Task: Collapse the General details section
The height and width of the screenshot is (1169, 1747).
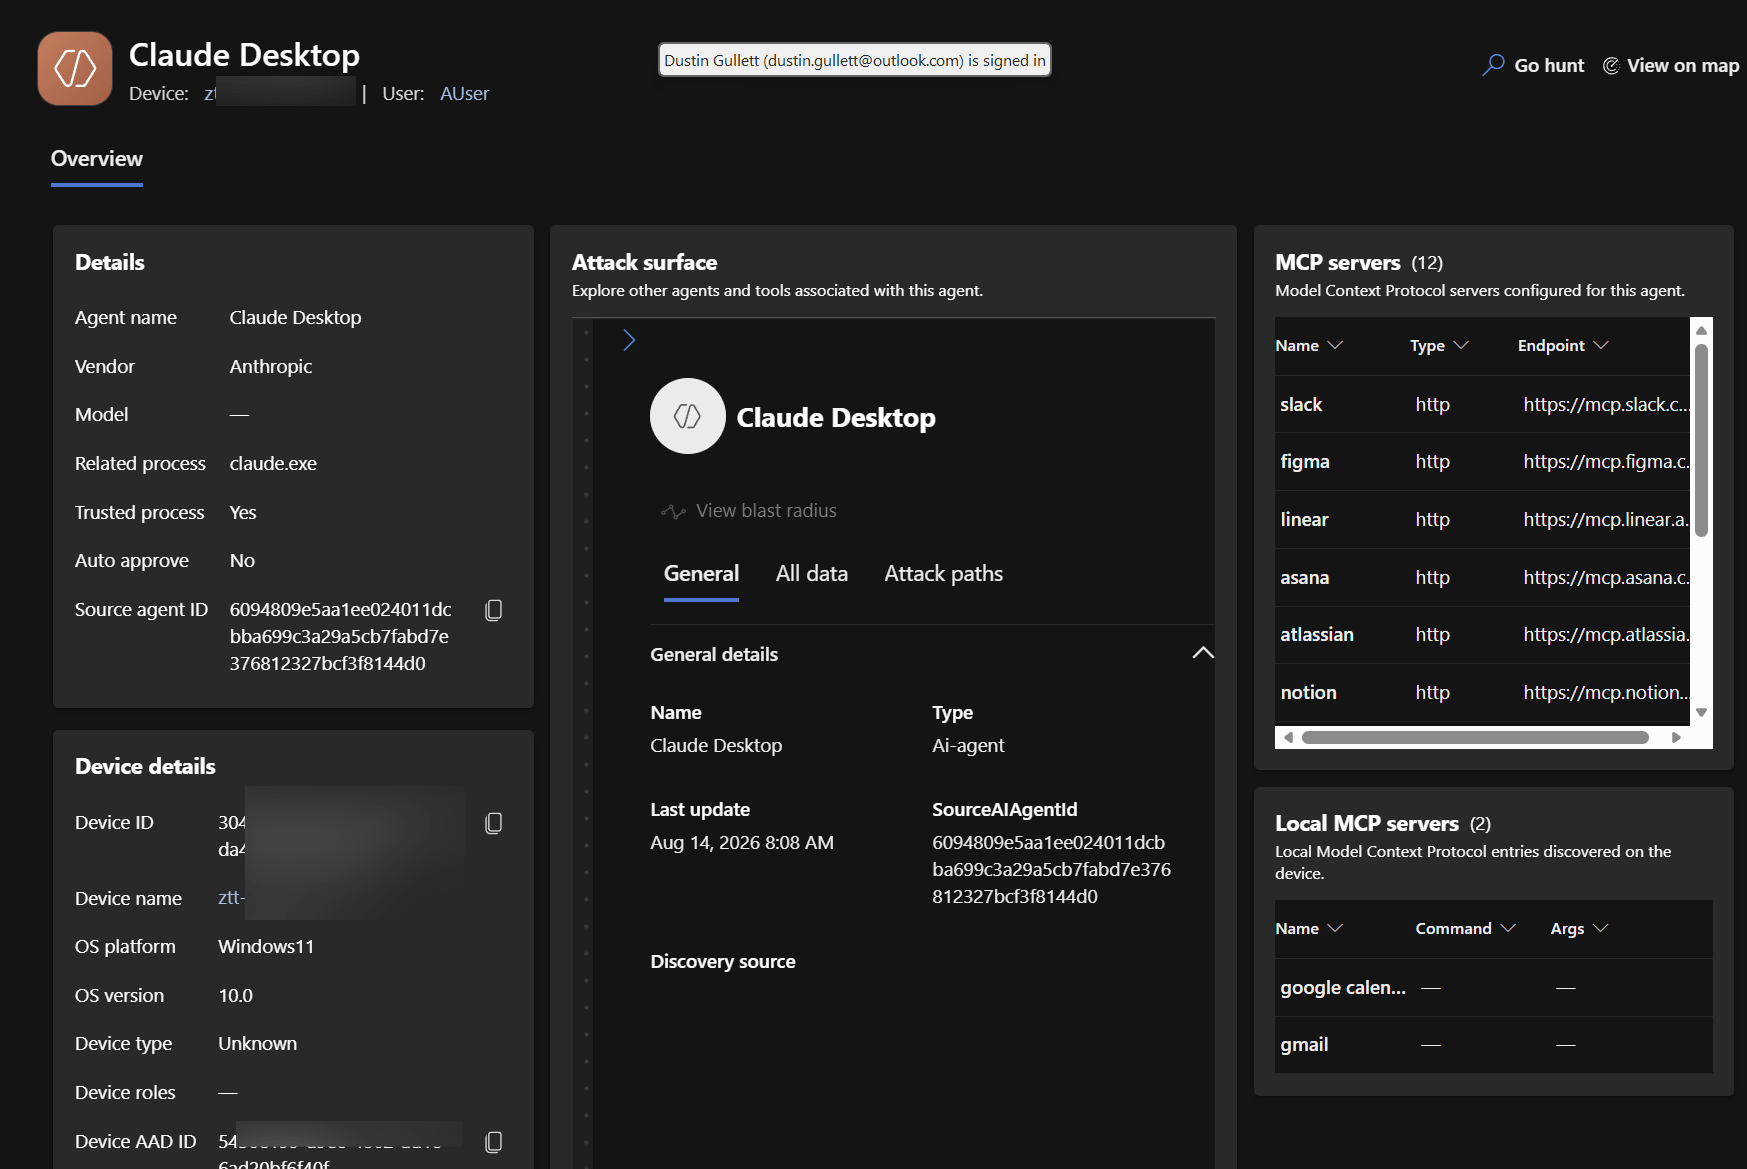Action: 1203,653
